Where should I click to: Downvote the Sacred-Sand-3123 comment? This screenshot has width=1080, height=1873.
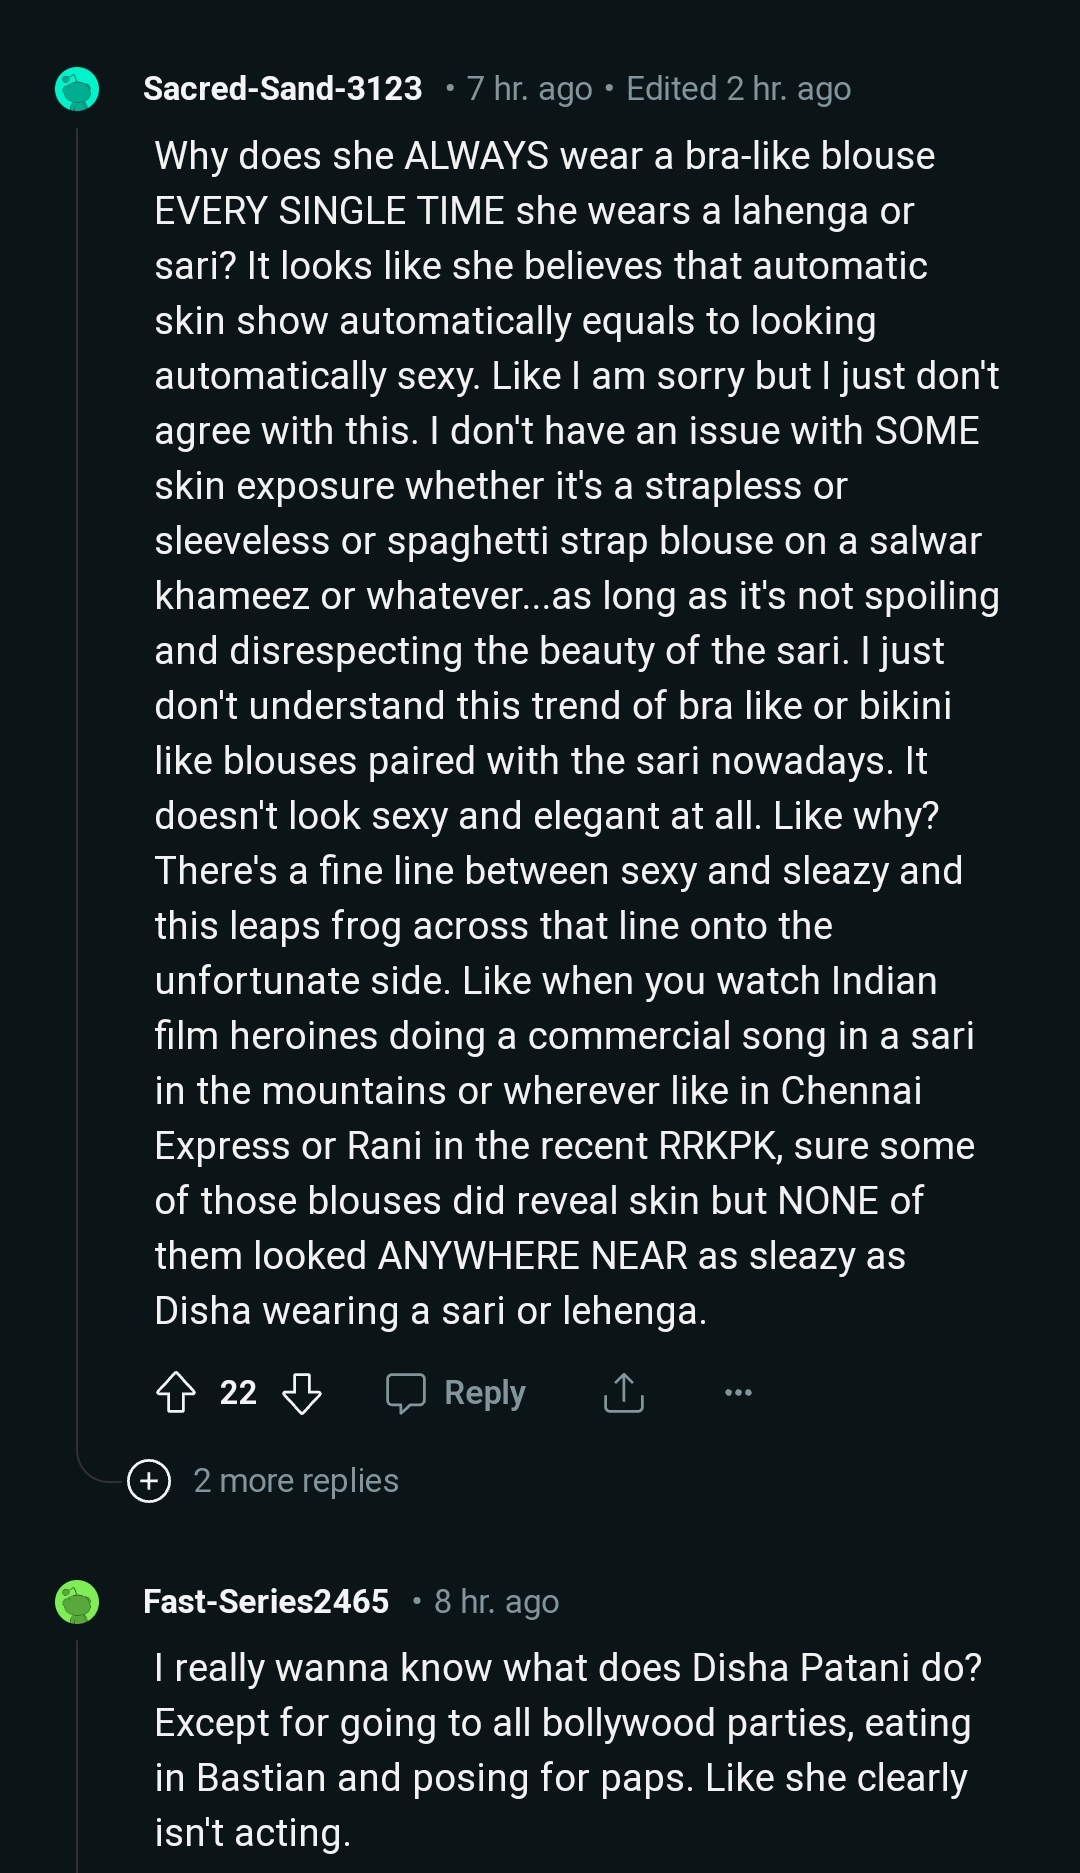pos(302,1392)
